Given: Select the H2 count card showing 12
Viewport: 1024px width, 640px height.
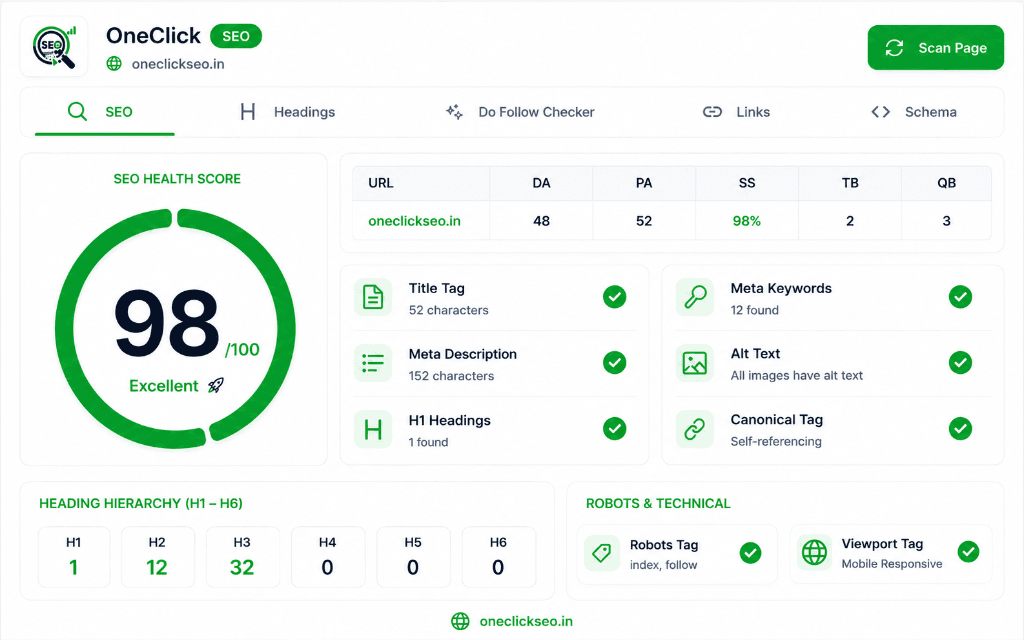Looking at the screenshot, I should (x=157, y=557).
